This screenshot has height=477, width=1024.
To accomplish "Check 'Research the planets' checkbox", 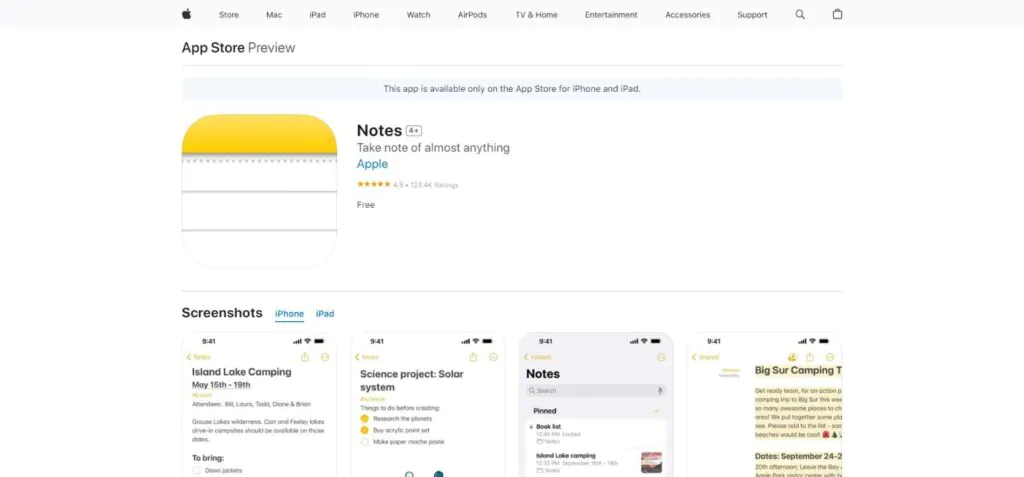I will 364,418.
